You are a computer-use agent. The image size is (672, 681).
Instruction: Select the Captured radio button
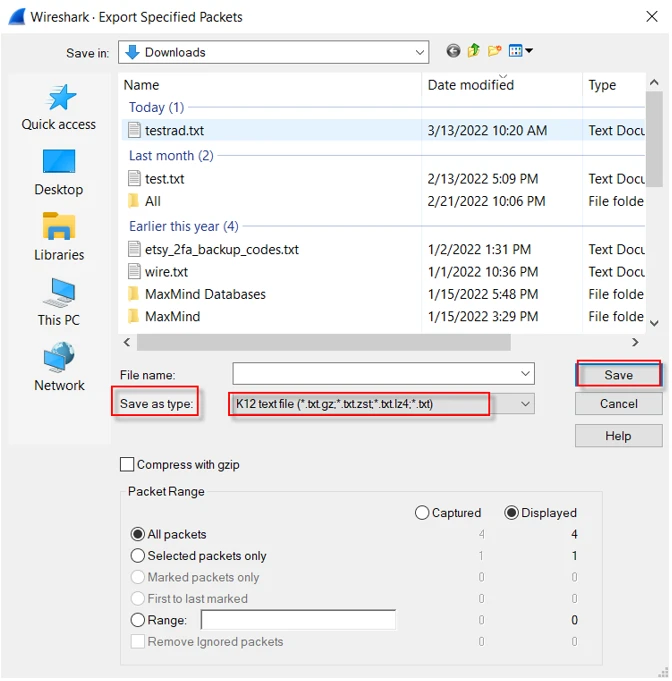click(422, 513)
